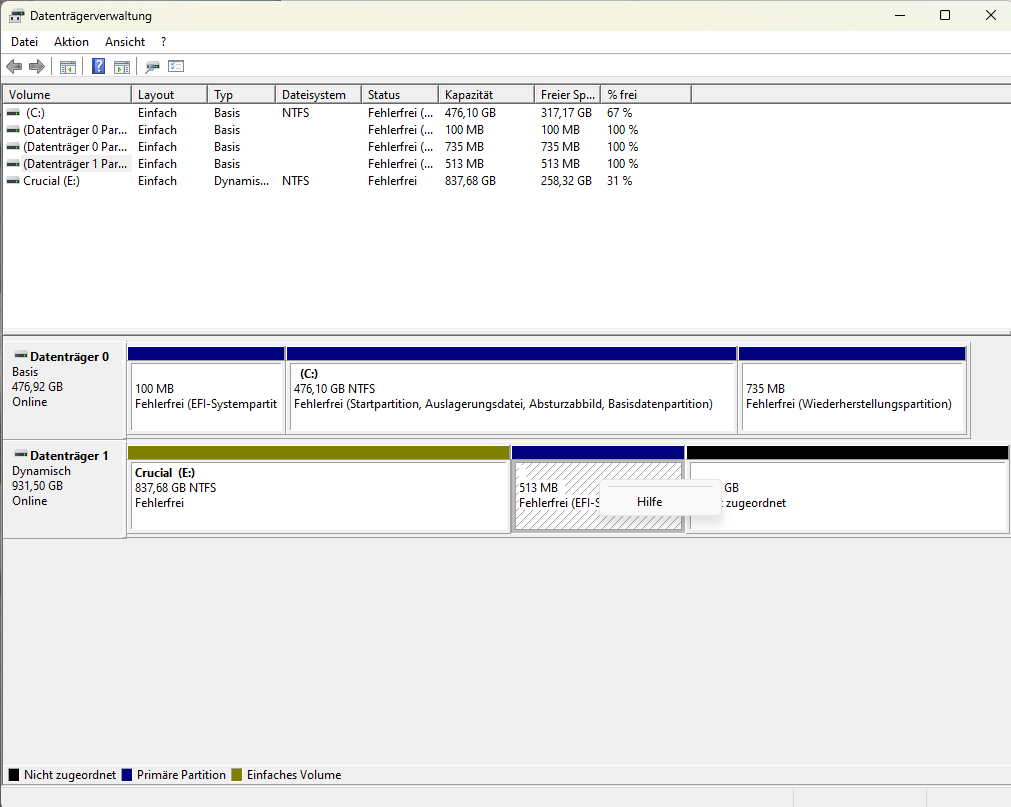Sort by the Typ column header

coord(242,95)
